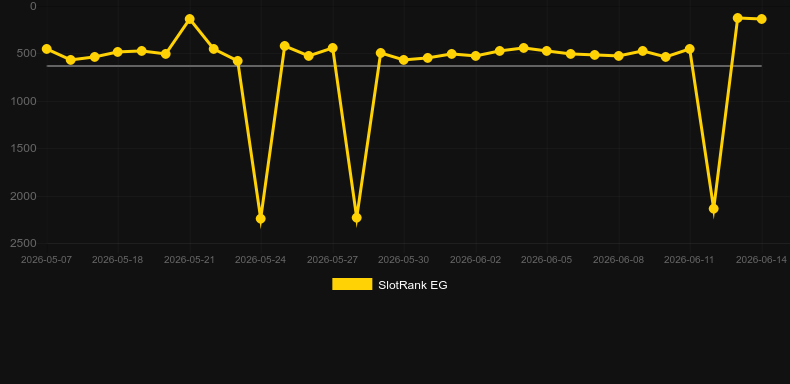Select the dip point just after 2026-05-27
Screen dimensions: 790x384
(x=356, y=218)
